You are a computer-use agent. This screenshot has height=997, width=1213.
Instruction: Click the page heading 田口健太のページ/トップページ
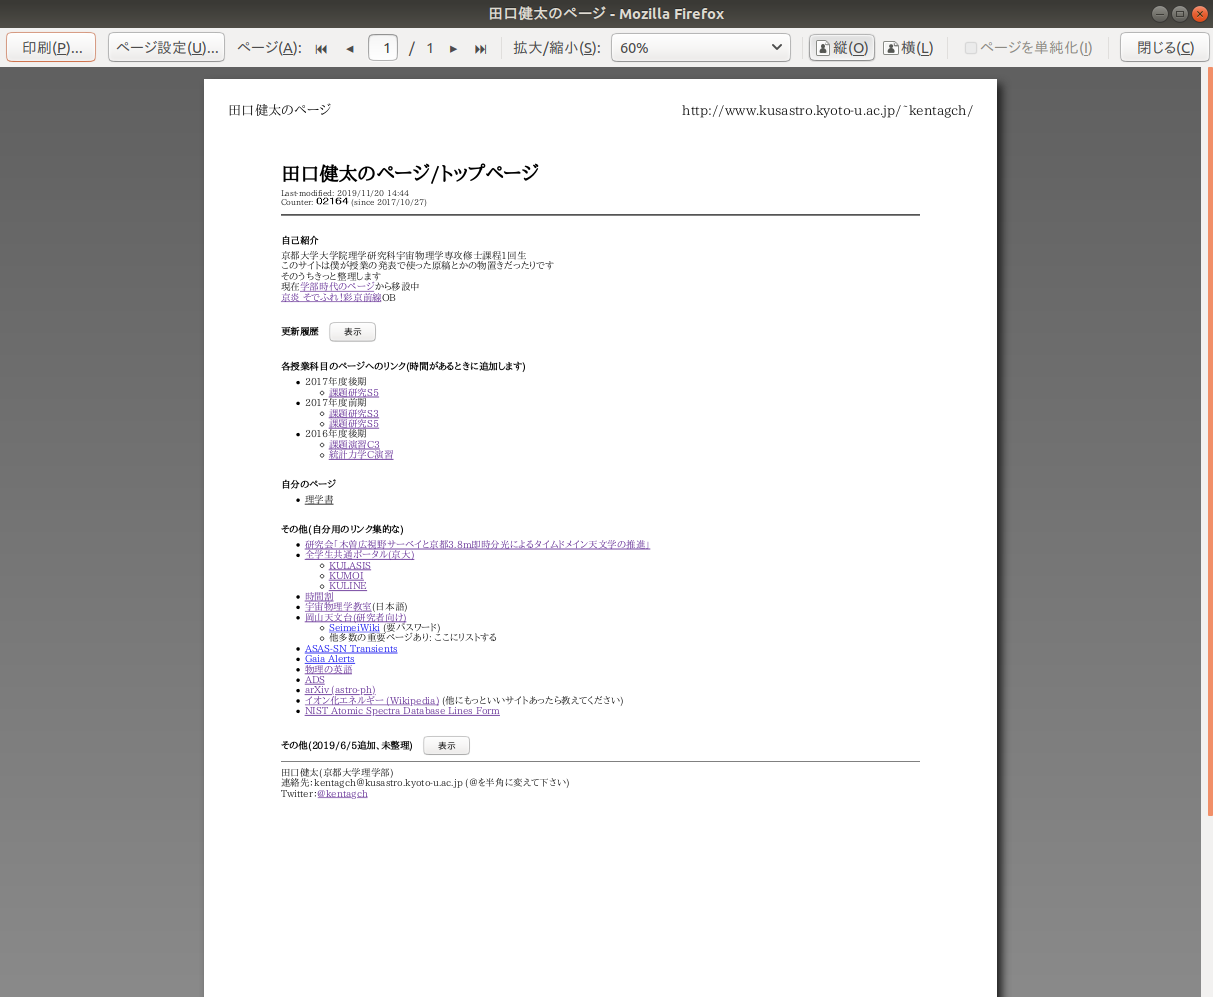(410, 173)
